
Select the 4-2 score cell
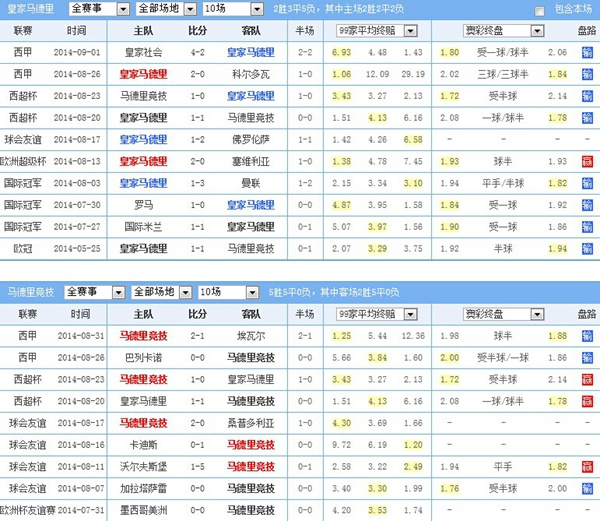pyautogui.click(x=197, y=52)
